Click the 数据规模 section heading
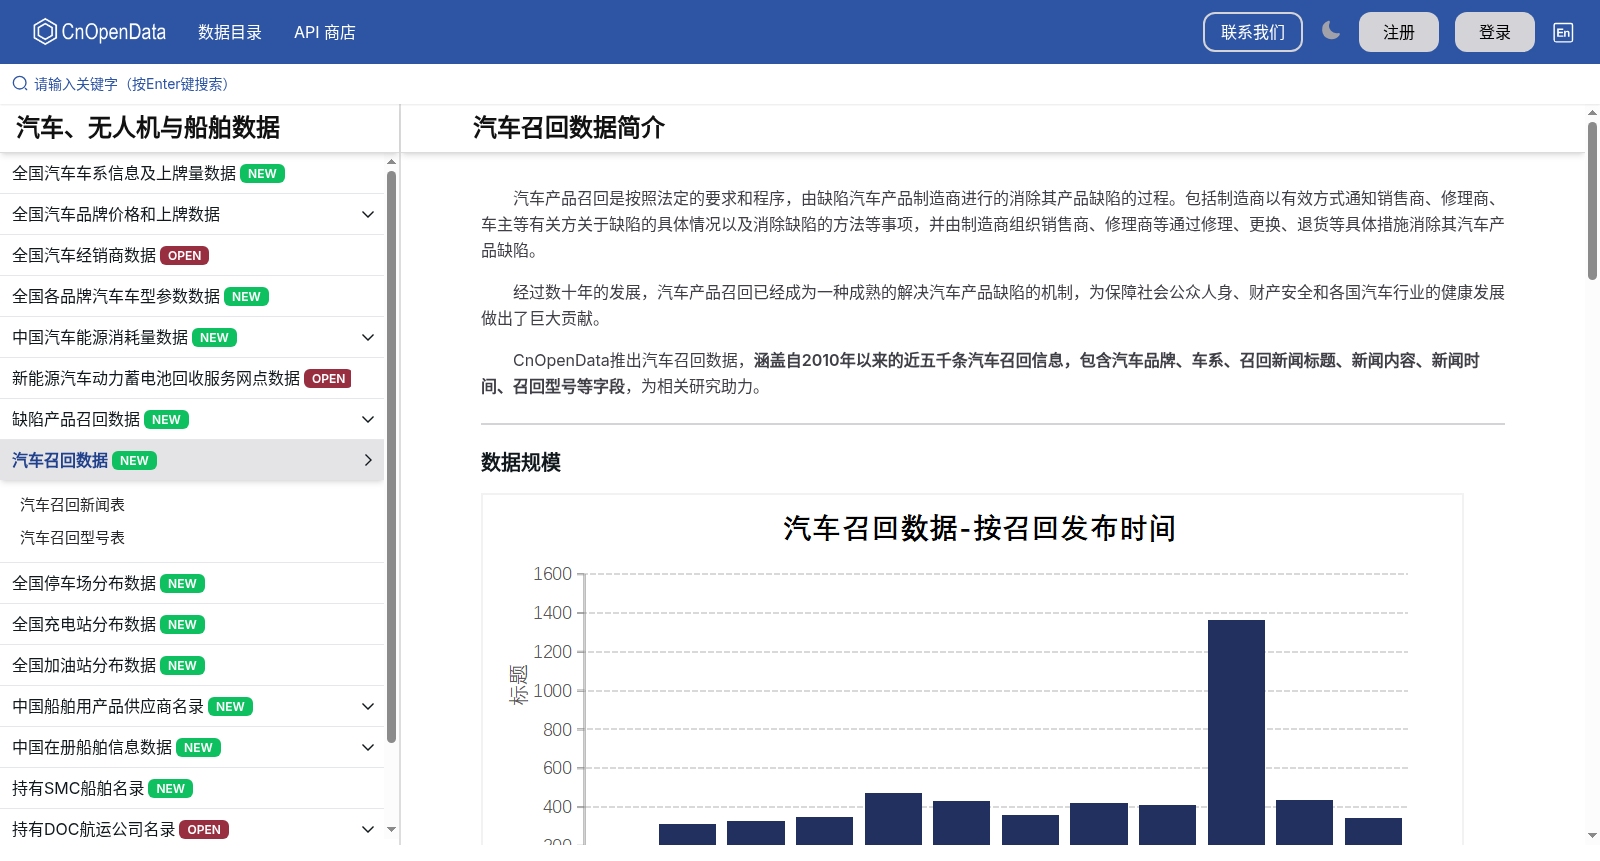This screenshot has height=861, width=1600. [x=521, y=462]
